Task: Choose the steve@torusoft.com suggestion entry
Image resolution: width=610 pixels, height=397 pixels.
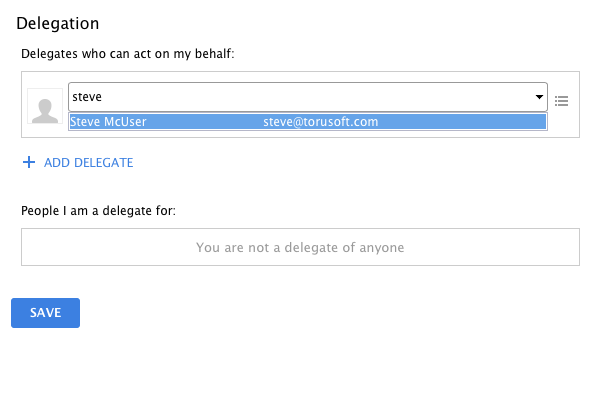Action: [321, 122]
